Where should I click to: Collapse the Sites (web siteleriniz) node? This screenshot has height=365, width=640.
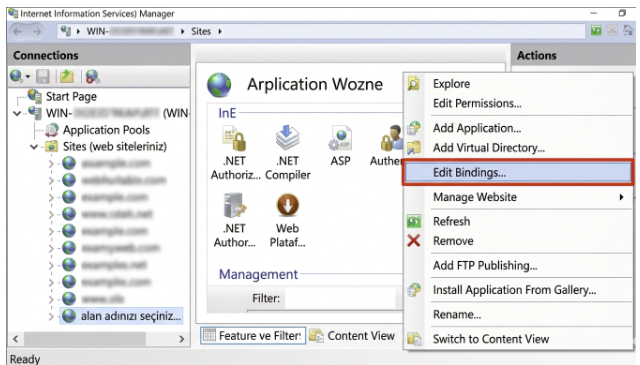pos(34,147)
